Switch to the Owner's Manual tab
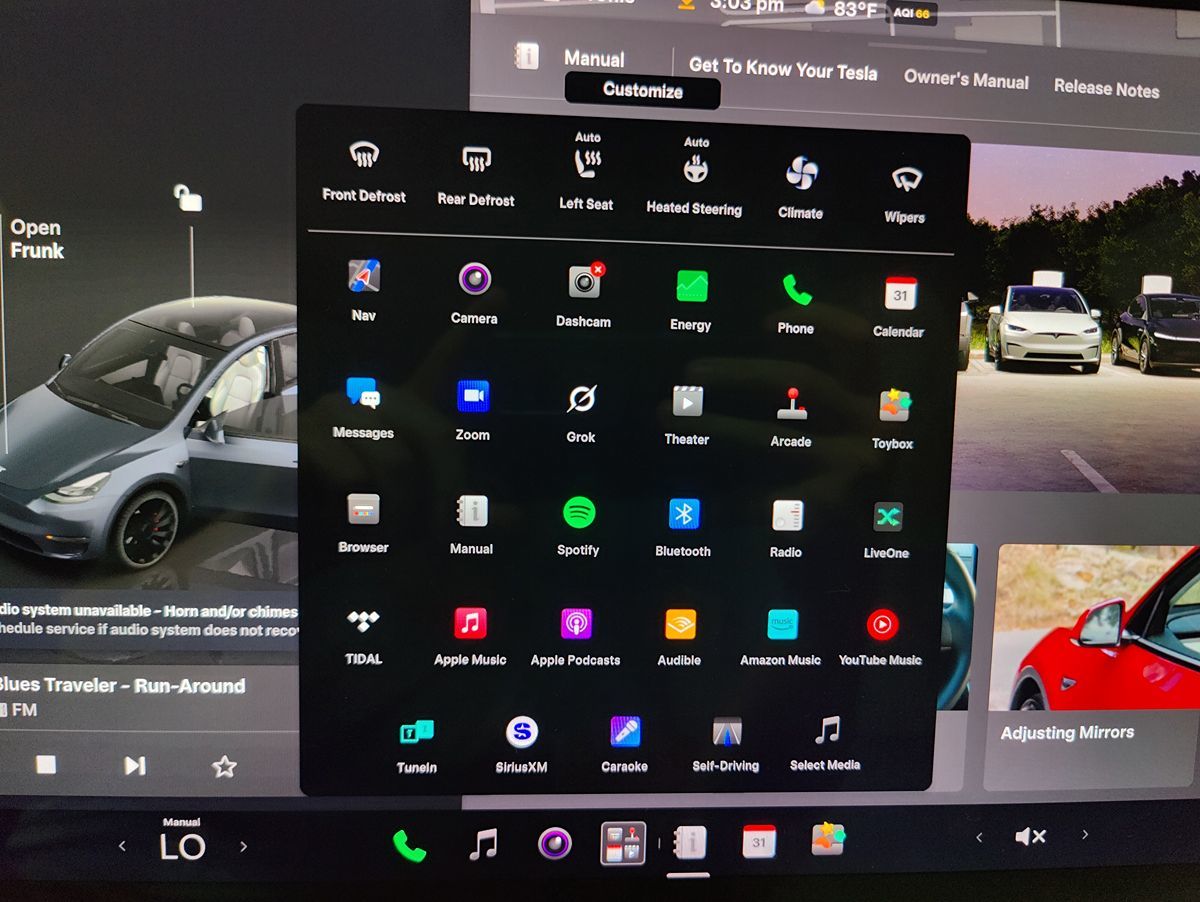 (966, 79)
